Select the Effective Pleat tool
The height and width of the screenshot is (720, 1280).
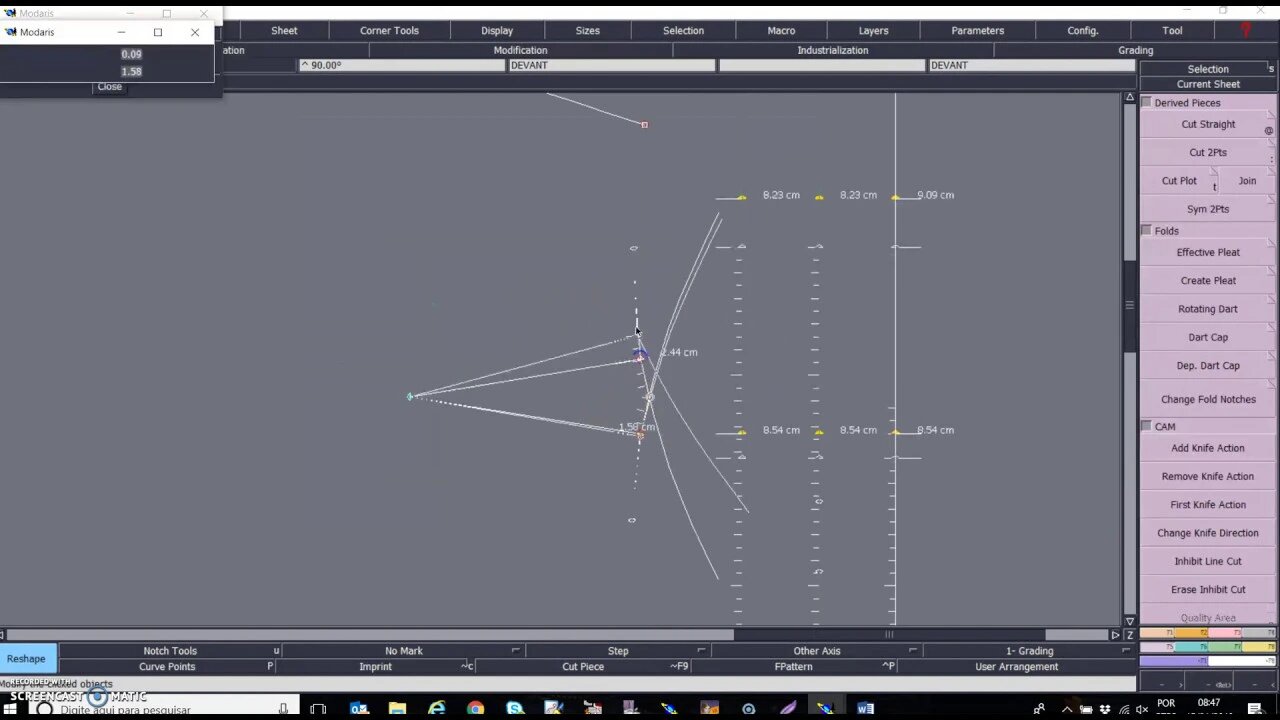(x=1208, y=252)
